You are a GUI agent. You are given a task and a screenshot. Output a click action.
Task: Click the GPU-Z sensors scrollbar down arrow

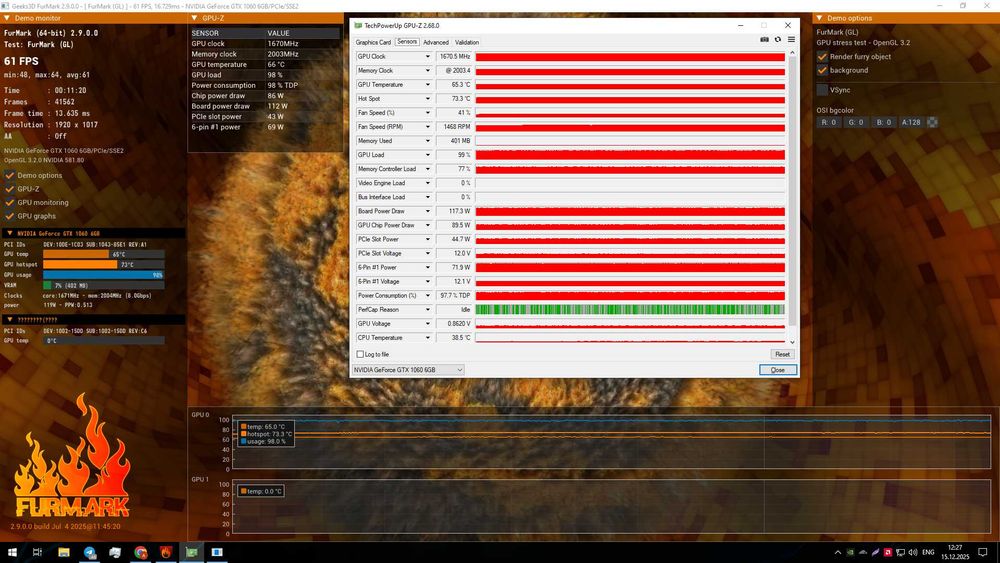tap(792, 342)
